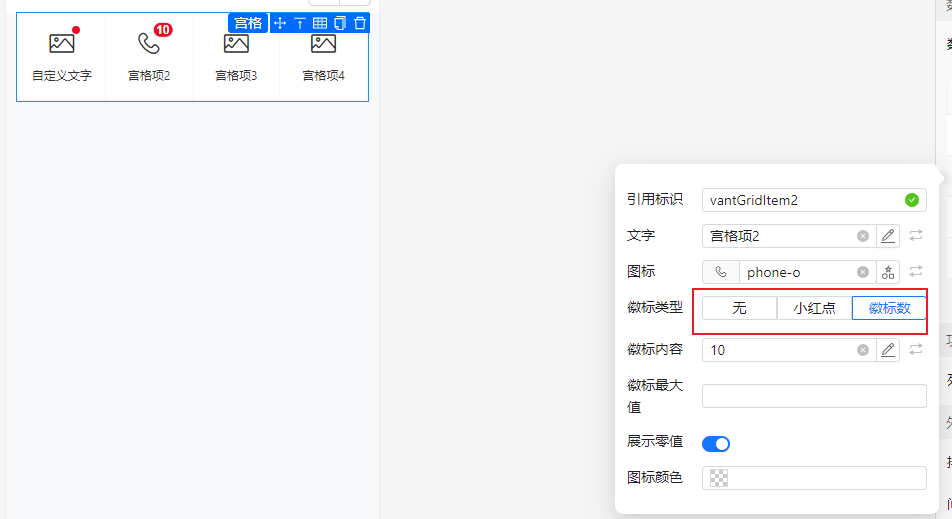952x519 pixels.
Task: Open the edit pencil for 徽标内容
Action: (888, 350)
